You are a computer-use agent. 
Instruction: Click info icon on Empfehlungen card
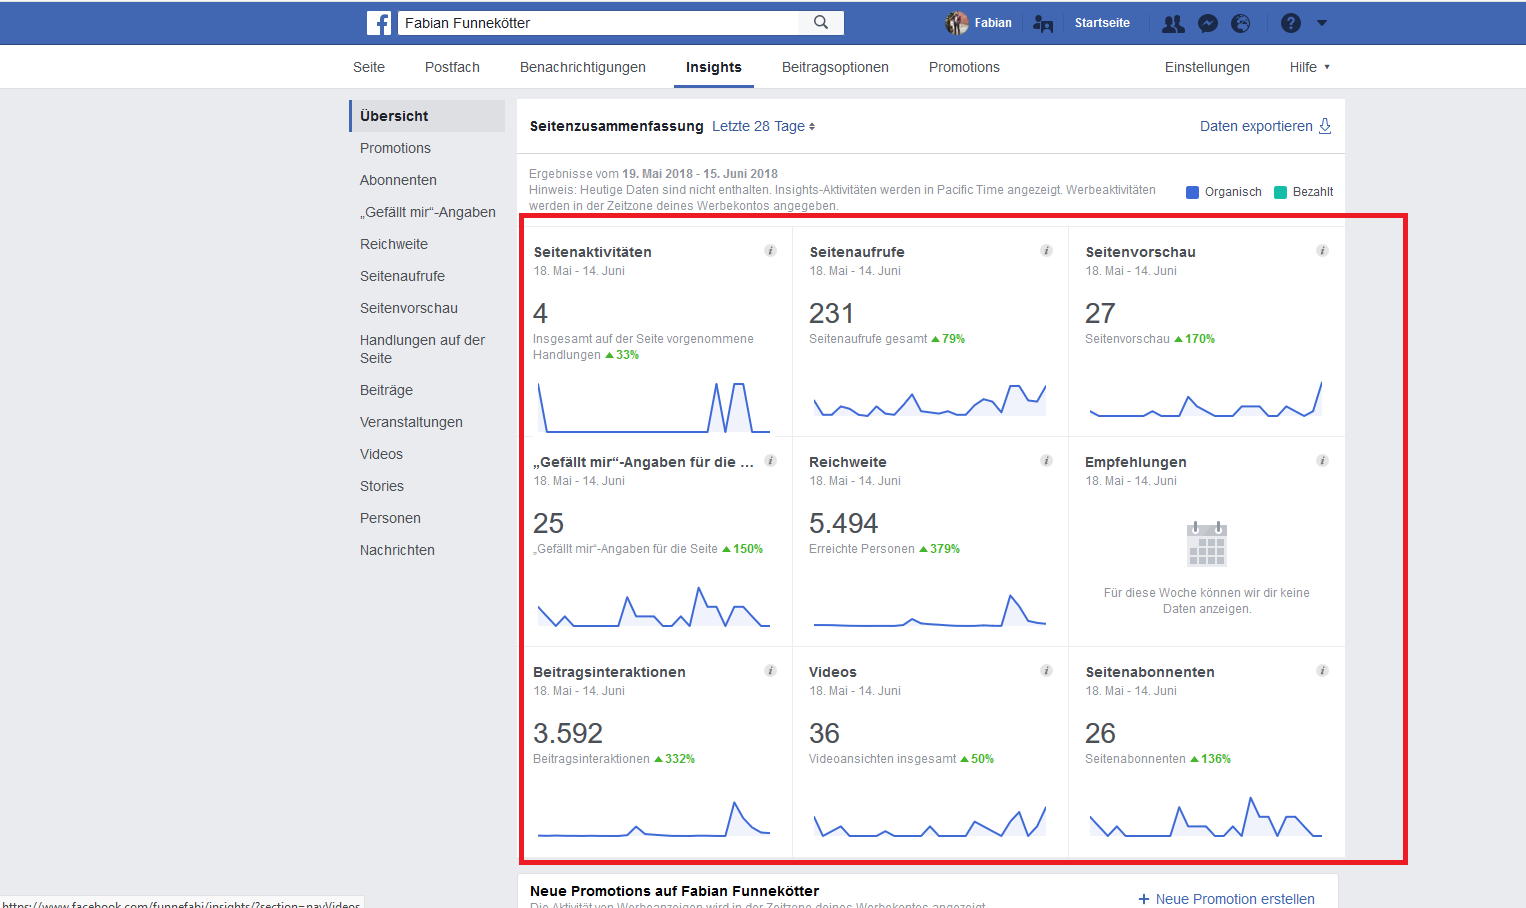click(1322, 461)
